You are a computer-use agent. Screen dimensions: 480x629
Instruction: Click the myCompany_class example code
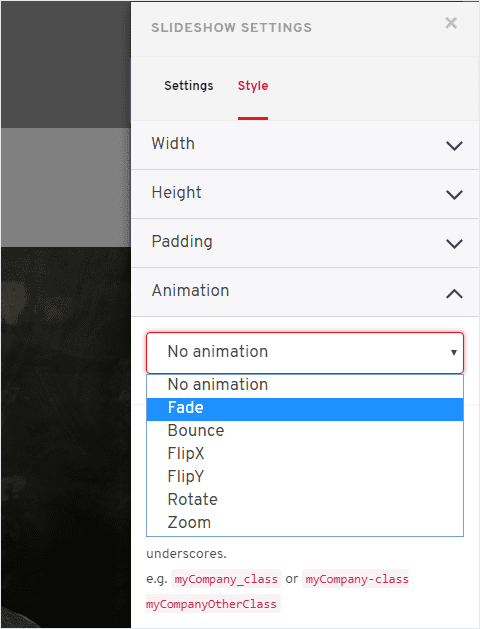[x=226, y=579]
